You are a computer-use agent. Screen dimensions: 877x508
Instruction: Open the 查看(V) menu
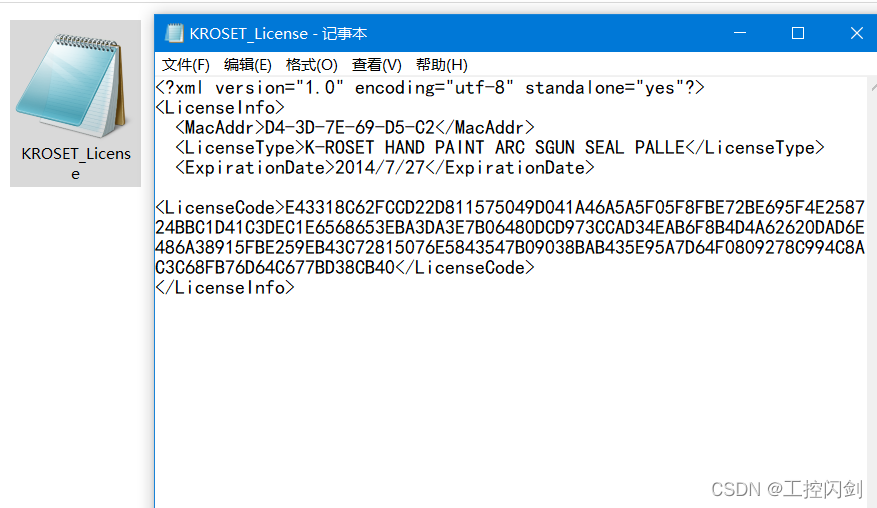click(x=376, y=65)
